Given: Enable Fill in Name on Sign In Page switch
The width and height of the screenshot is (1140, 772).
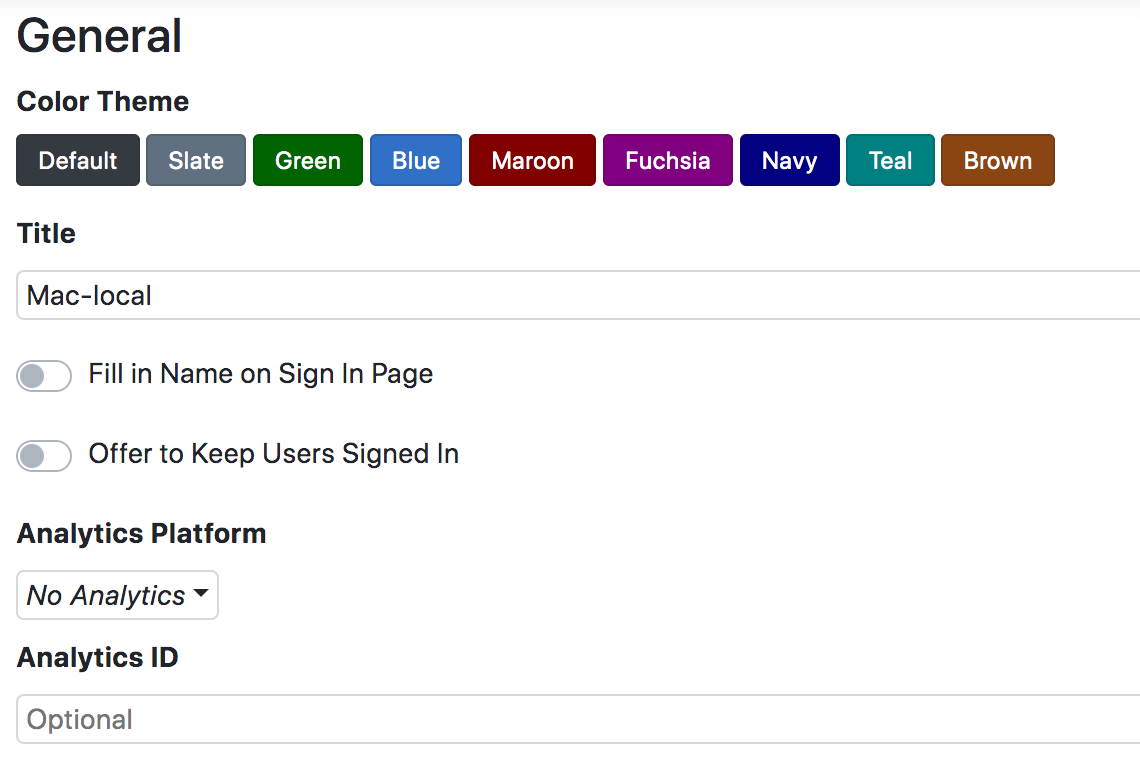Looking at the screenshot, I should pos(44,376).
